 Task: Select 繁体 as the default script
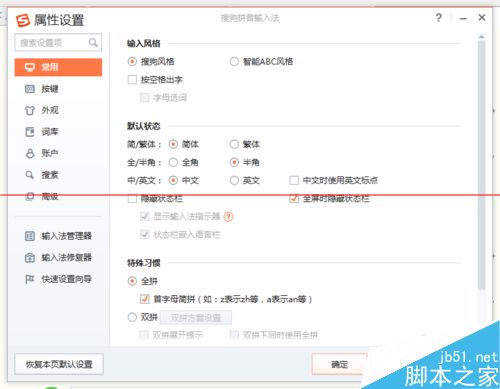tap(234, 144)
